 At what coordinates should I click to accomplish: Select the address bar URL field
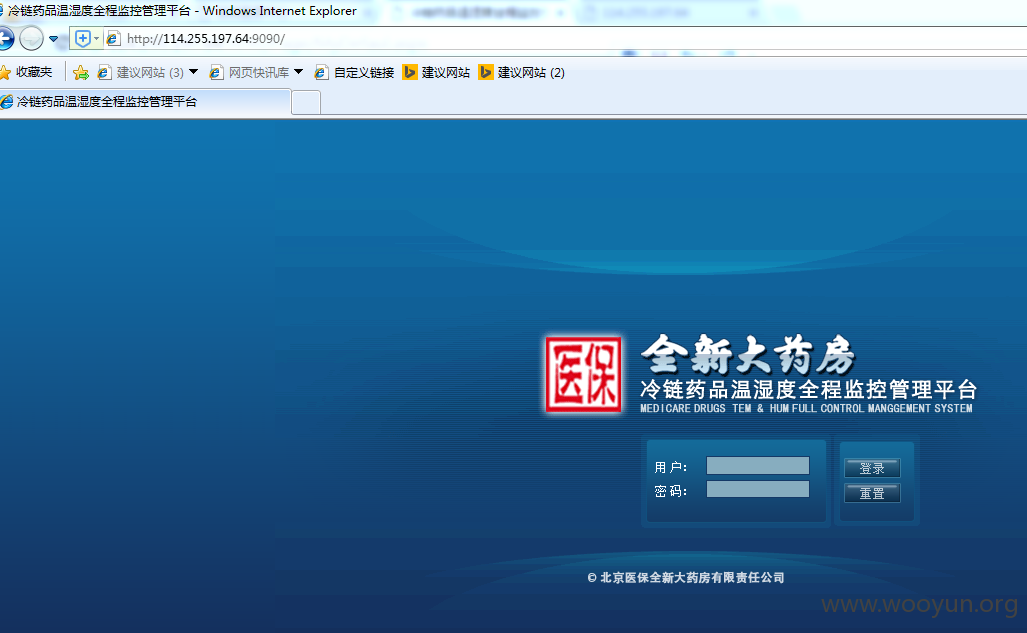(563, 39)
